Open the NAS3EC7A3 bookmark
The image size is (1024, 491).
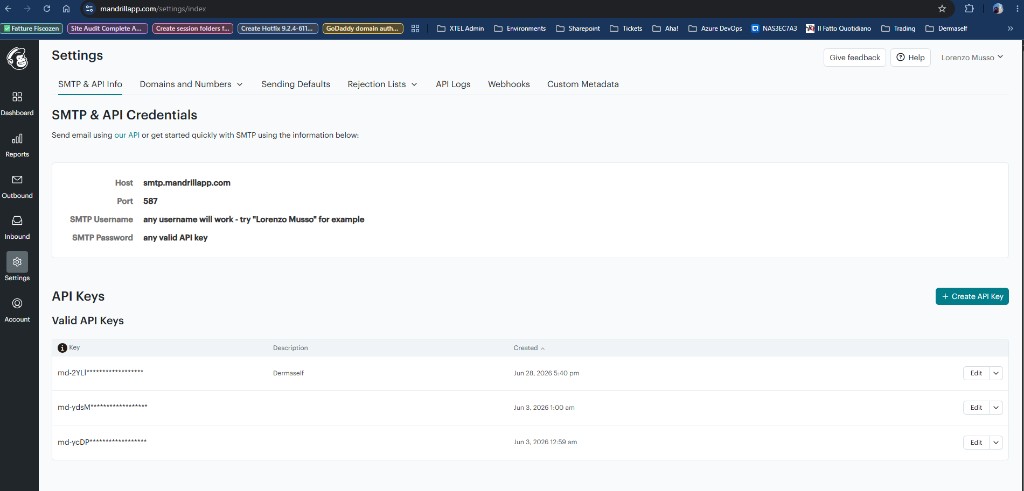[x=774, y=28]
